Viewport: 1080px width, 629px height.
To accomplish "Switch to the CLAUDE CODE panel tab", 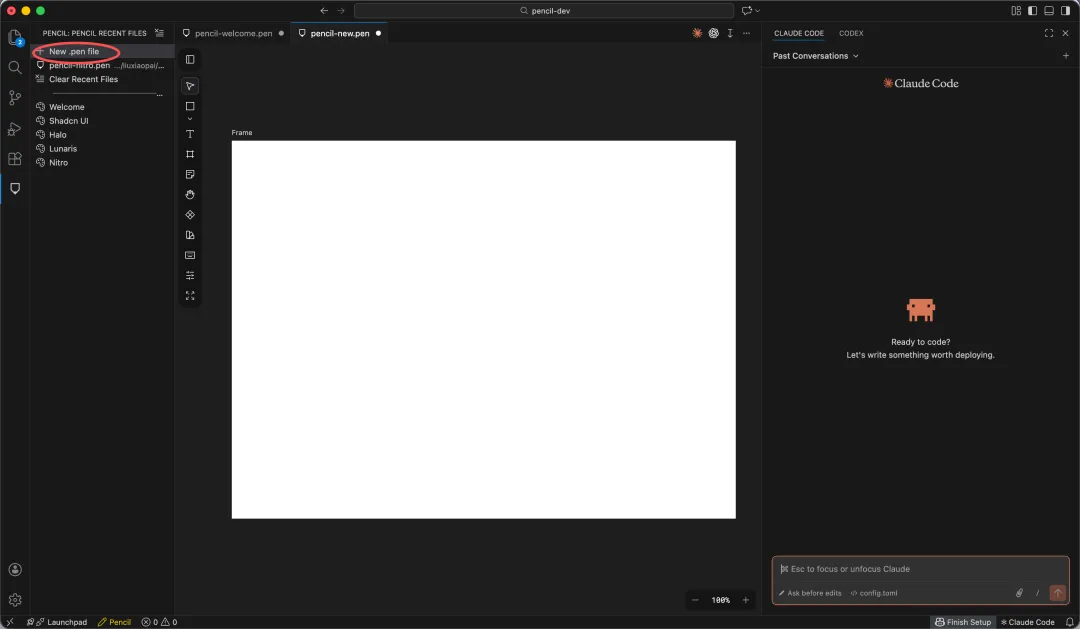I will [x=798, y=33].
